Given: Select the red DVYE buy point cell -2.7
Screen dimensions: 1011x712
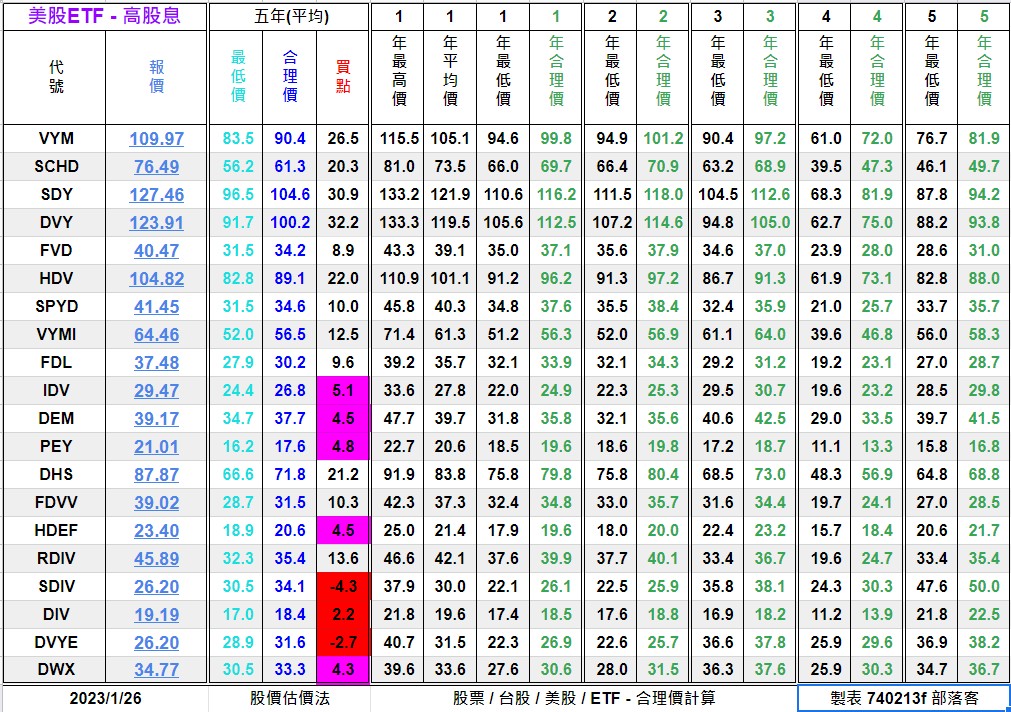Looking at the screenshot, I should [x=343, y=643].
